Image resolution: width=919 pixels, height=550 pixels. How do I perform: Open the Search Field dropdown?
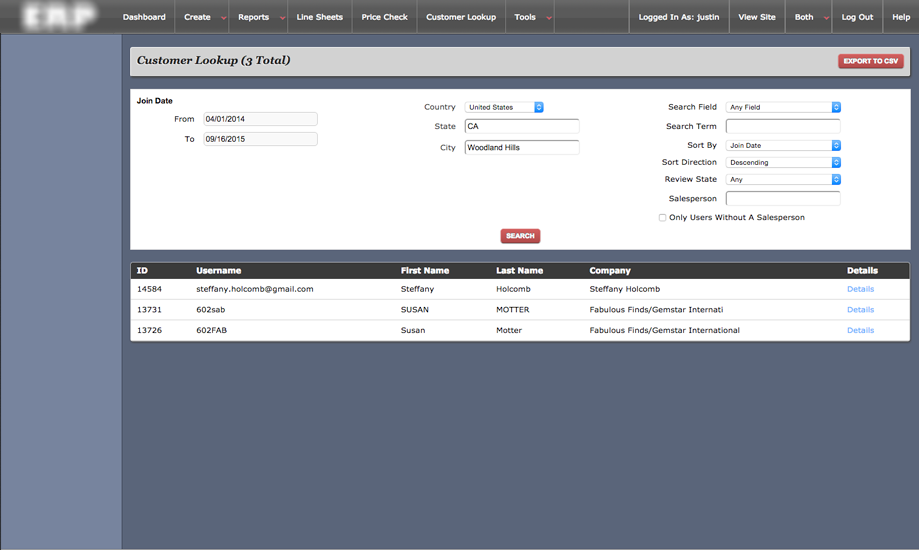click(x=783, y=107)
